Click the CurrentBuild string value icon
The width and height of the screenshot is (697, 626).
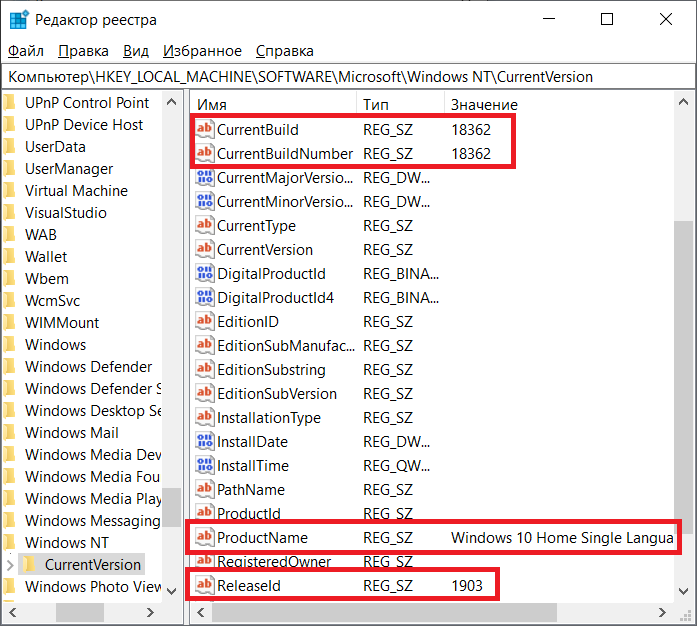pyautogui.click(x=204, y=129)
